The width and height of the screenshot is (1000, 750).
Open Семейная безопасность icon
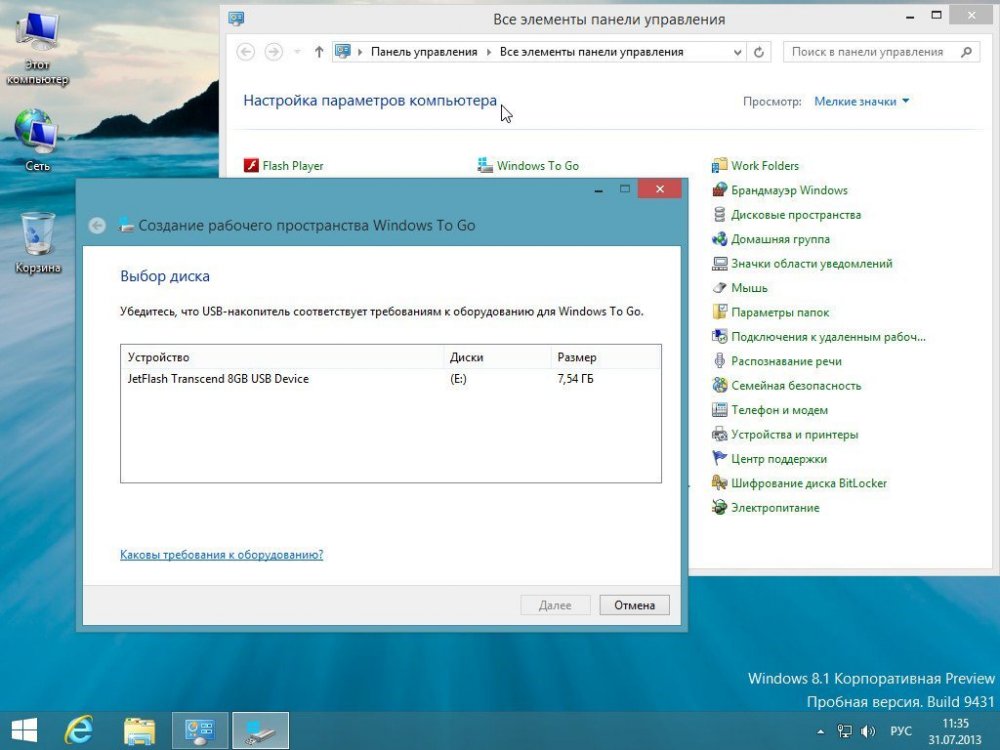pyautogui.click(x=719, y=385)
